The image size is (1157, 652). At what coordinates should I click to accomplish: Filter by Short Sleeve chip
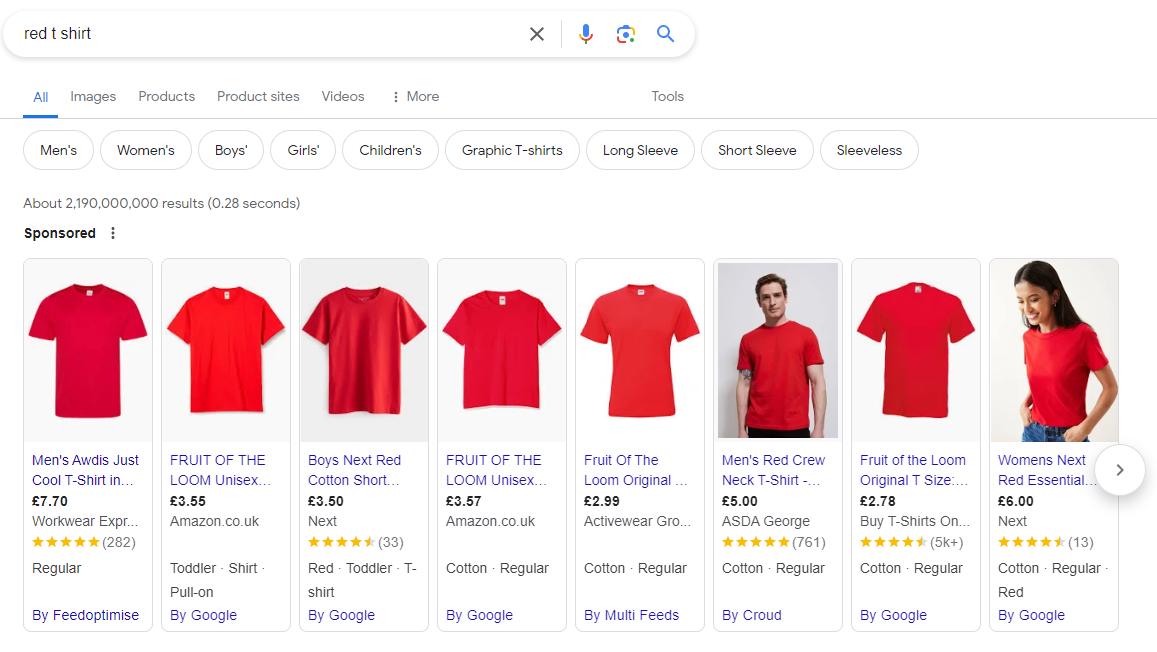pos(757,150)
